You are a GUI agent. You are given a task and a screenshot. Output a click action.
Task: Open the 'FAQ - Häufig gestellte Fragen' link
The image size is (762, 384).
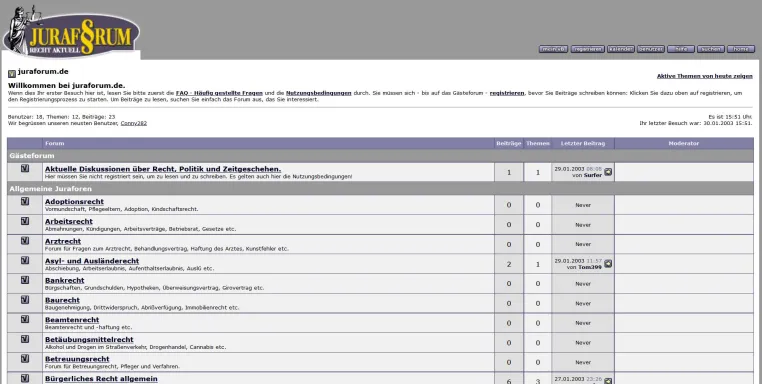pyautogui.click(x=219, y=93)
